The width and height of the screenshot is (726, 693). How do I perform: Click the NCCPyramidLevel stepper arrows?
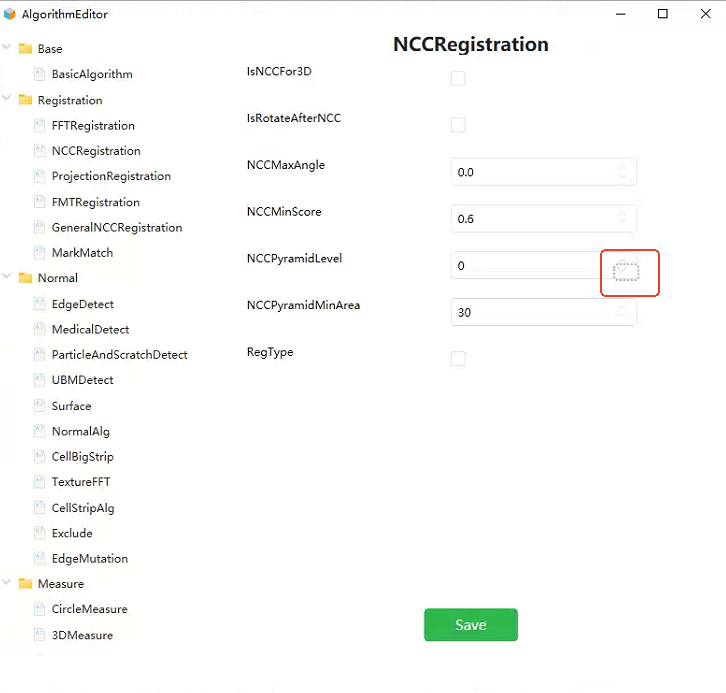[626, 270]
